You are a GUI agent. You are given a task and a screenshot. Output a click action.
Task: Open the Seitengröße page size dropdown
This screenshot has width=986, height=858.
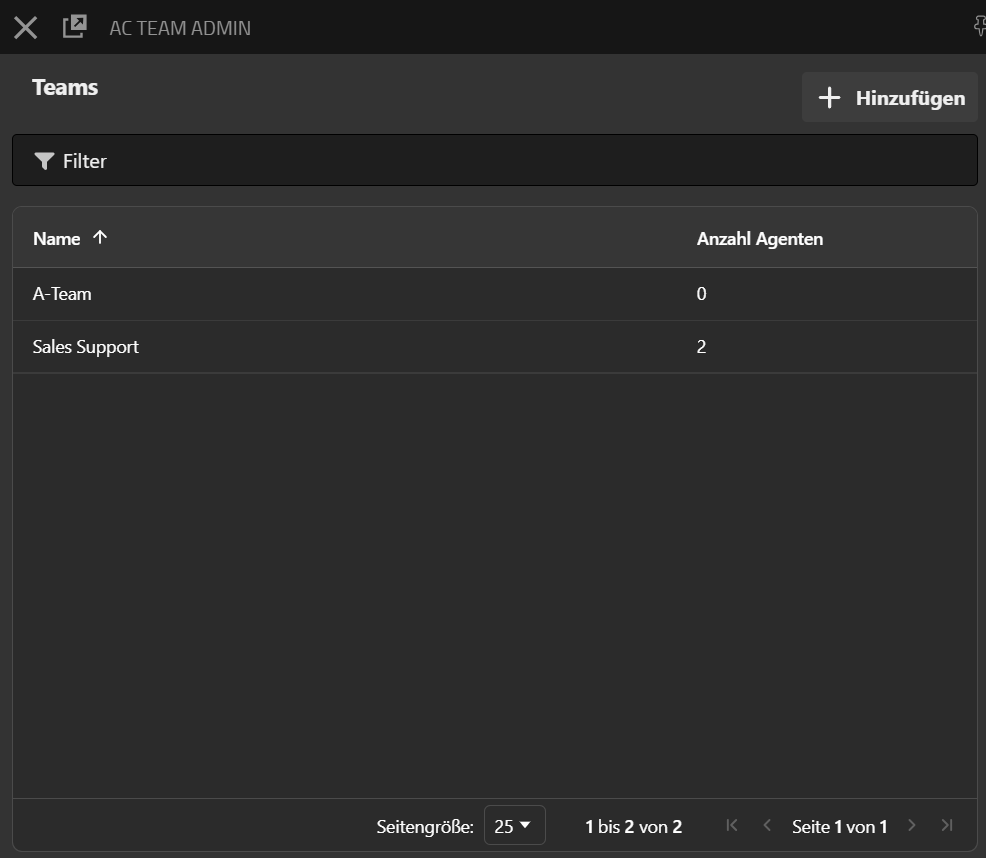click(x=514, y=826)
